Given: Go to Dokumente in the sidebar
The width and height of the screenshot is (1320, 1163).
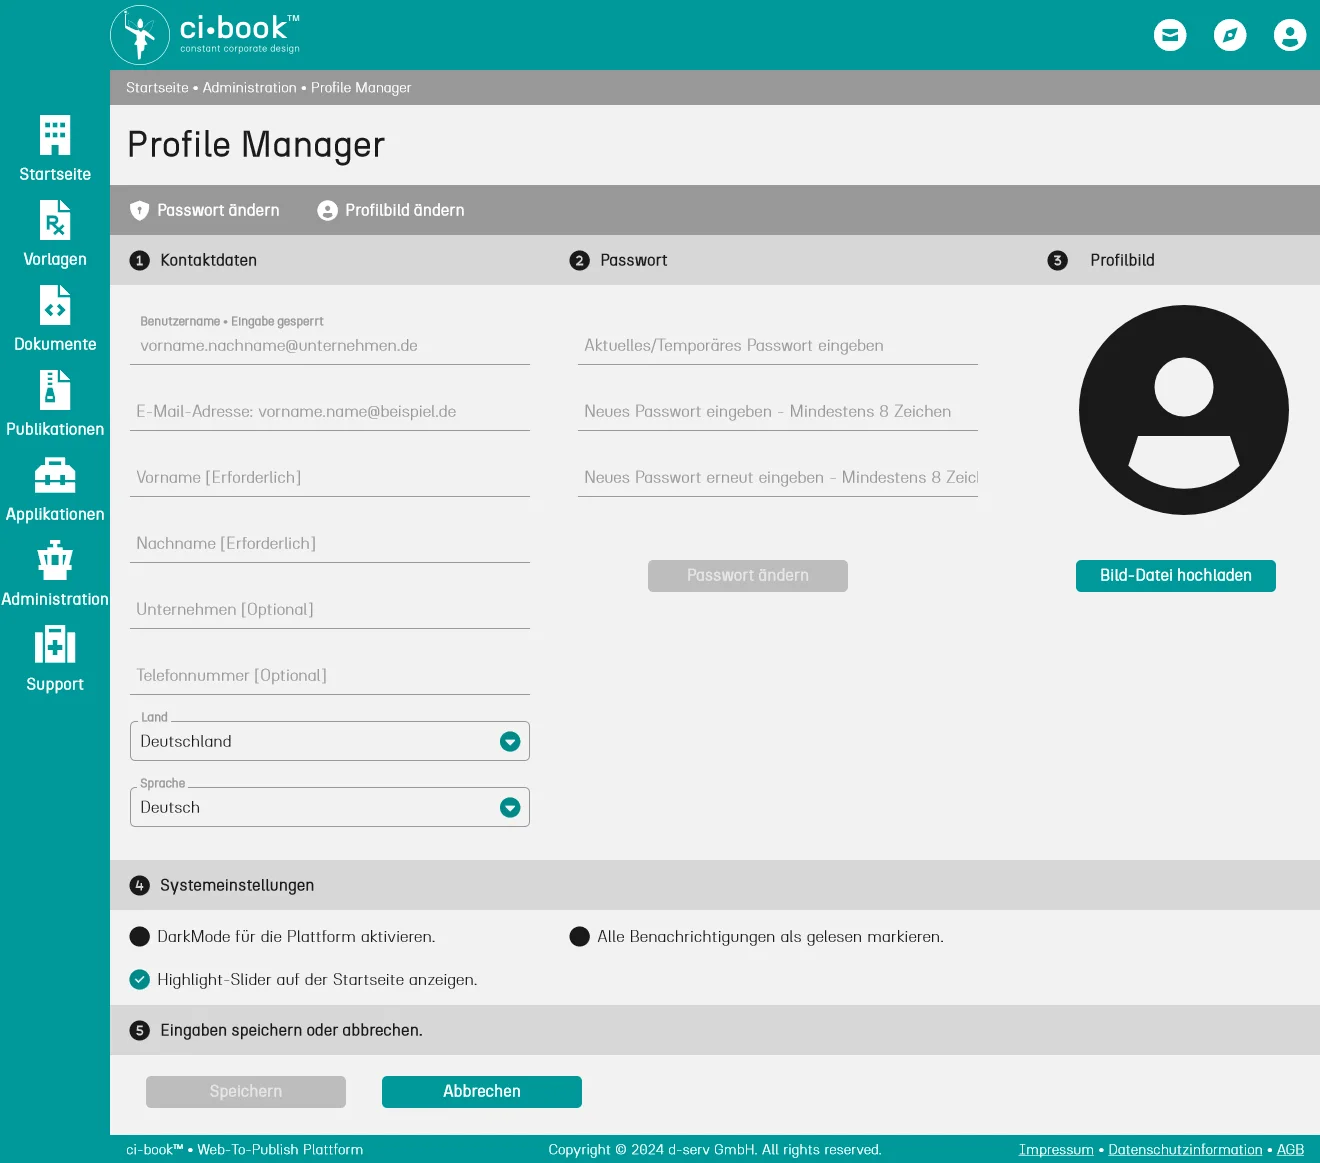Looking at the screenshot, I should click(55, 306).
